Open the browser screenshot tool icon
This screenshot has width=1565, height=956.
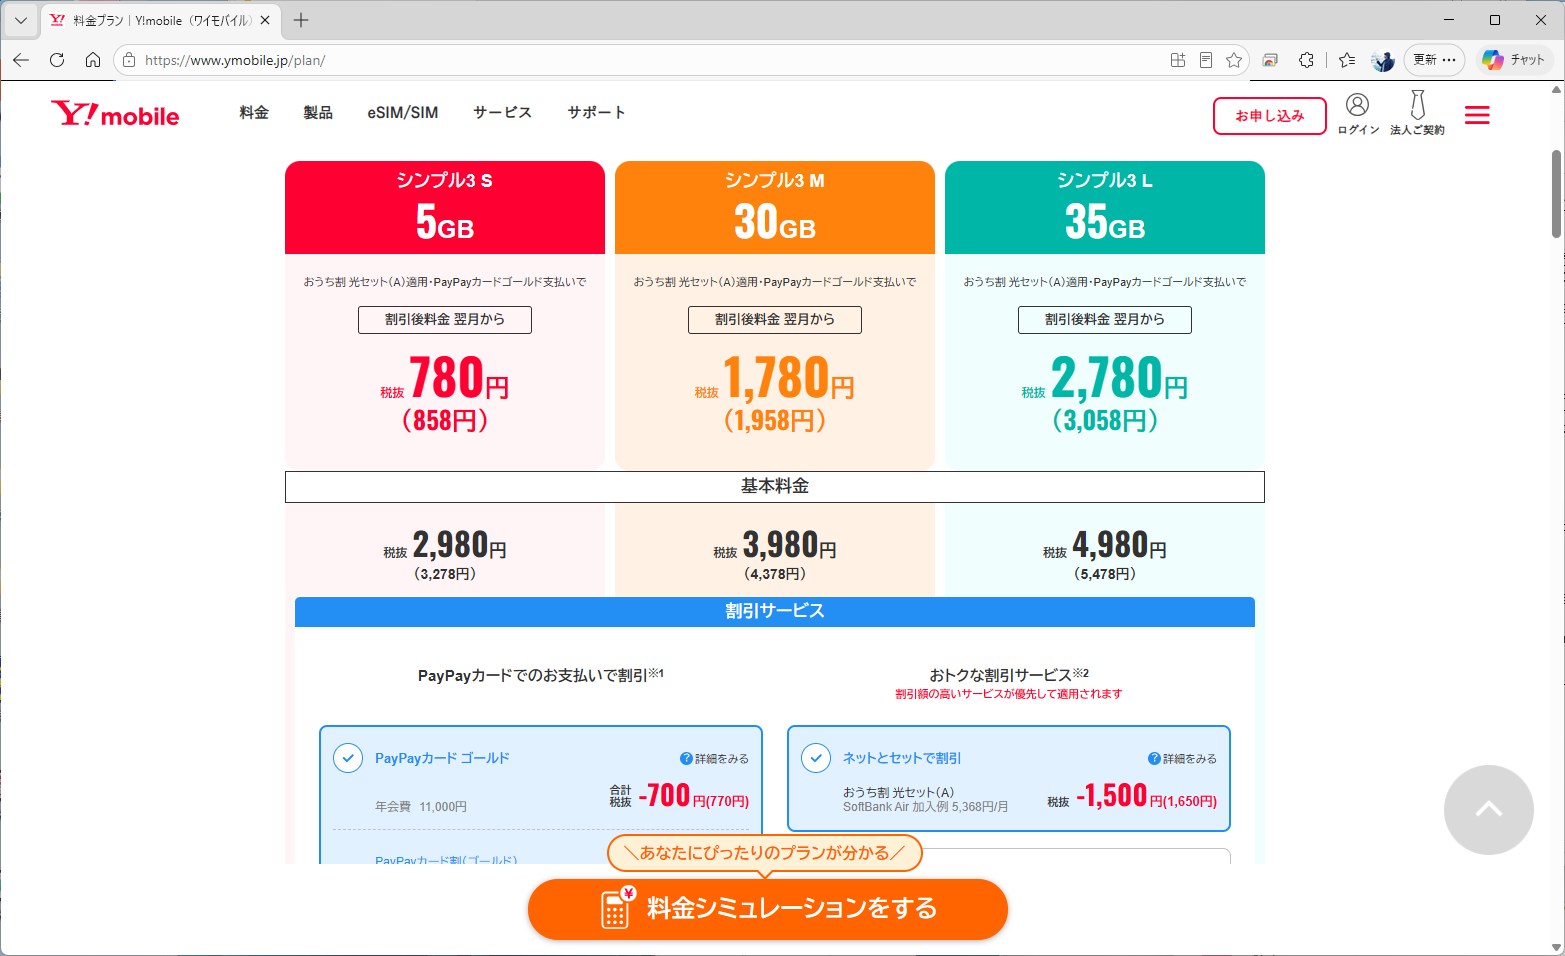coord(1270,60)
